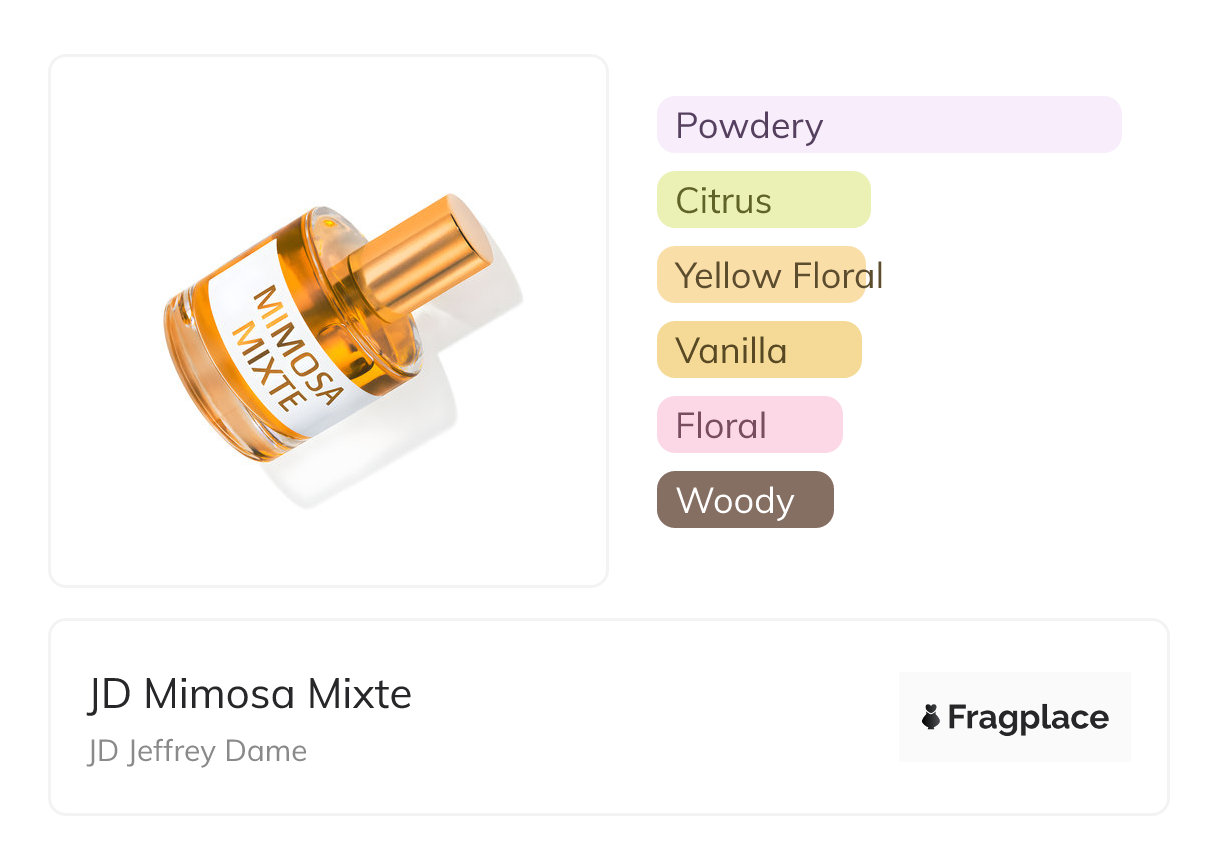The image size is (1218, 864).
Task: Click the Fragplace flower logo icon
Action: tap(931, 717)
